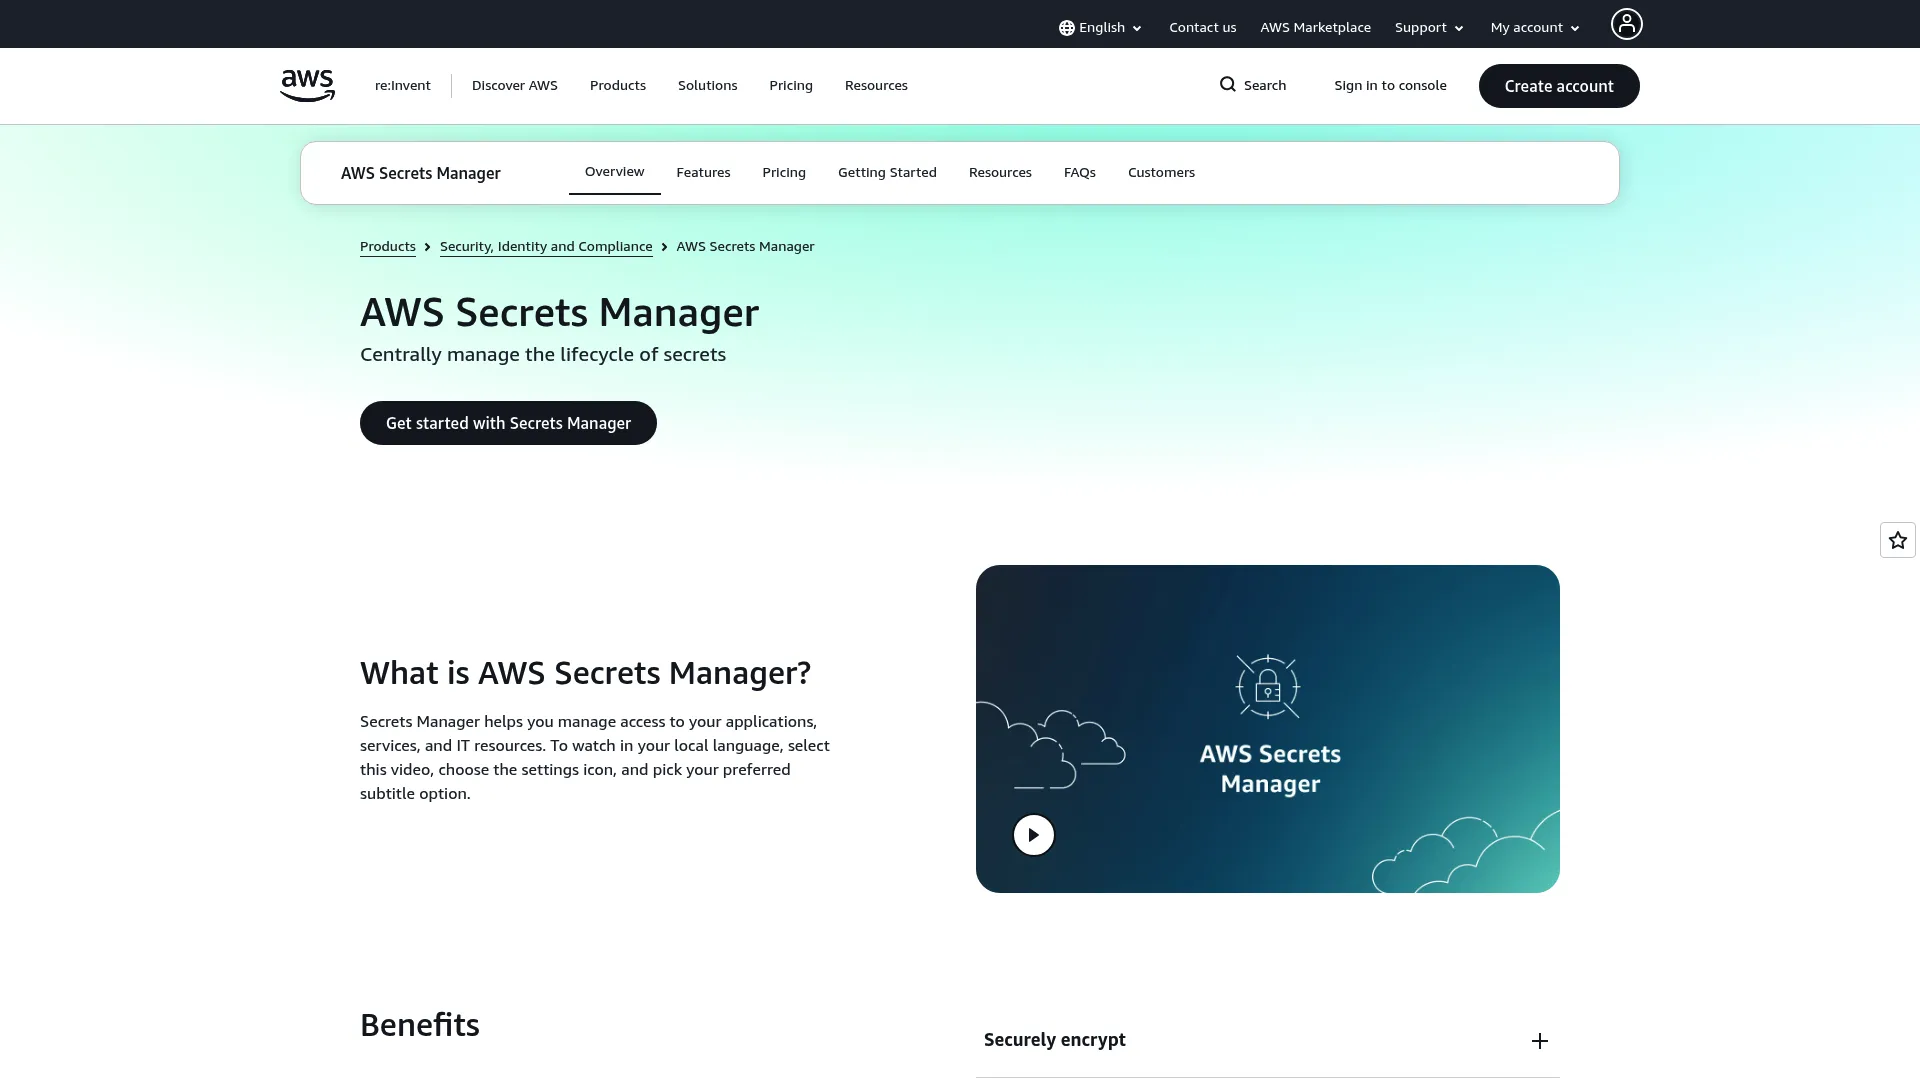Switch to the Features tab

click(x=703, y=173)
